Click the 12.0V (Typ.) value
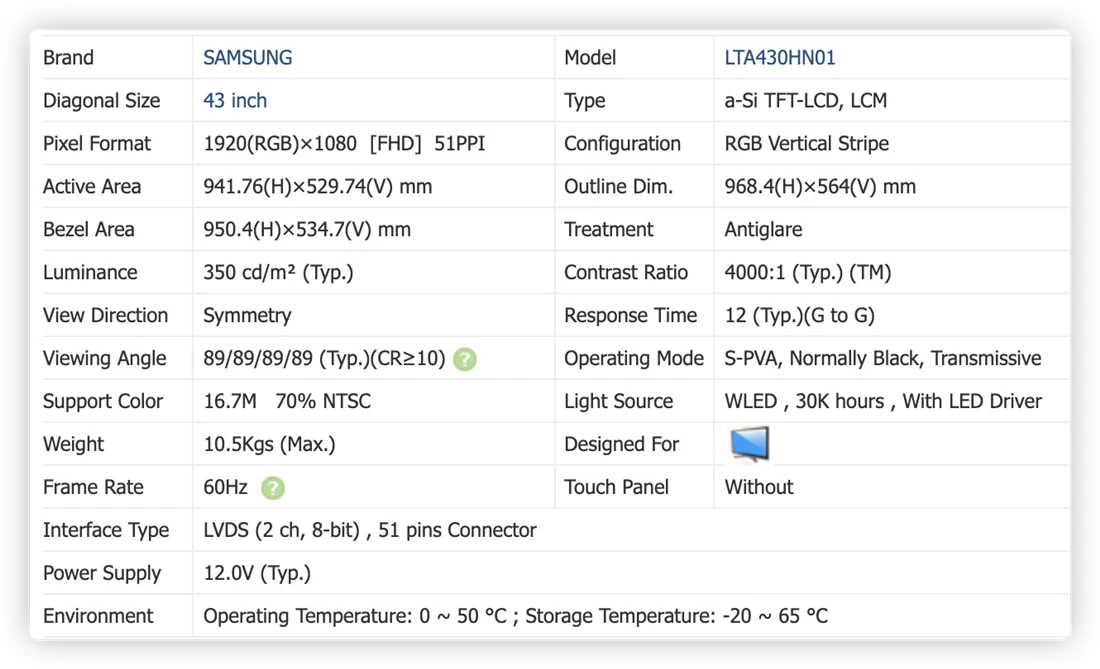 click(x=257, y=573)
